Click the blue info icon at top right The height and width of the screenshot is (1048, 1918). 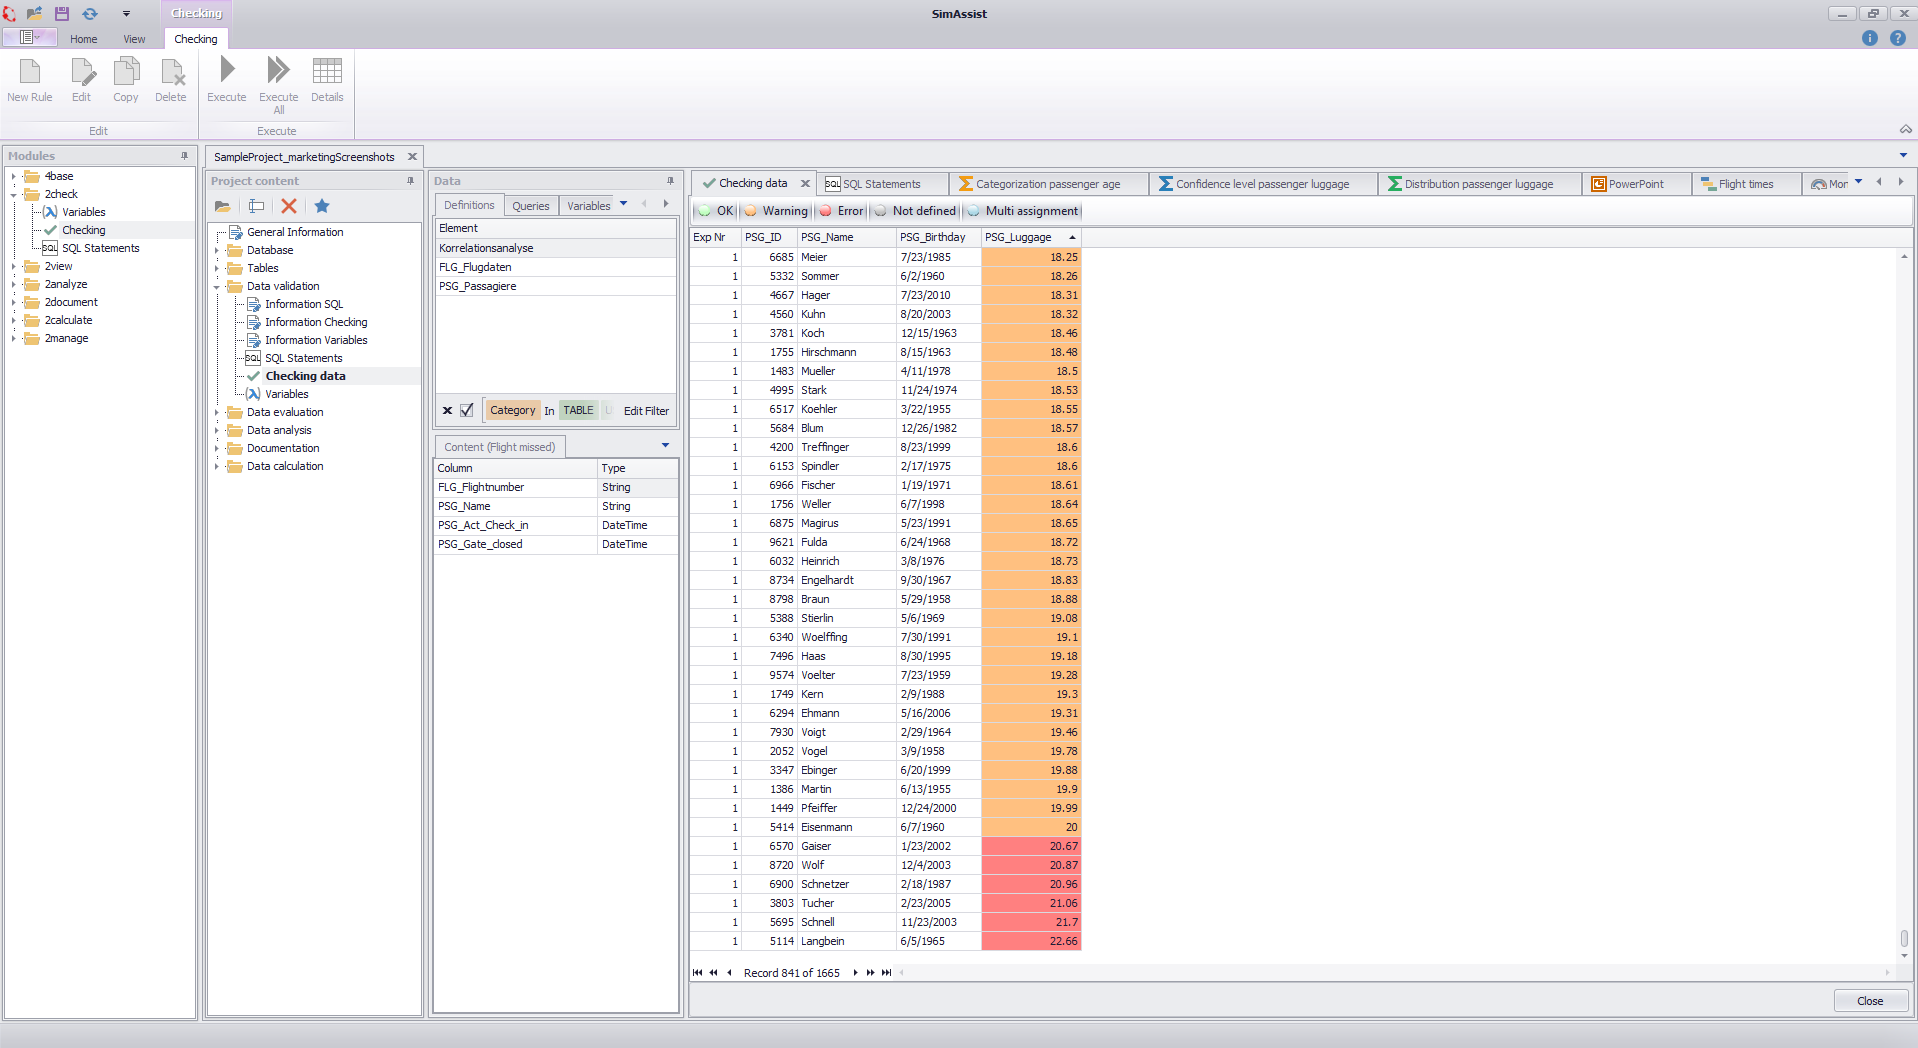tap(1870, 38)
